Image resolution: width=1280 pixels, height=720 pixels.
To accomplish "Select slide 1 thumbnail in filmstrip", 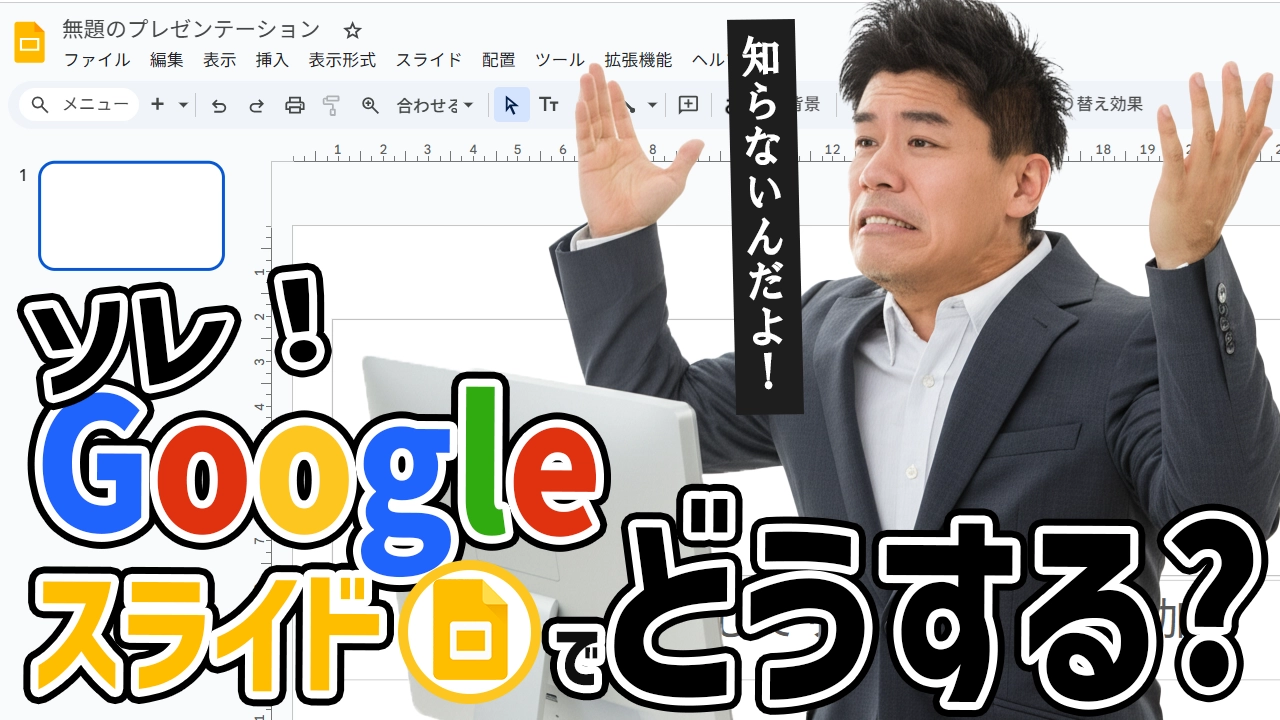I will (131, 216).
